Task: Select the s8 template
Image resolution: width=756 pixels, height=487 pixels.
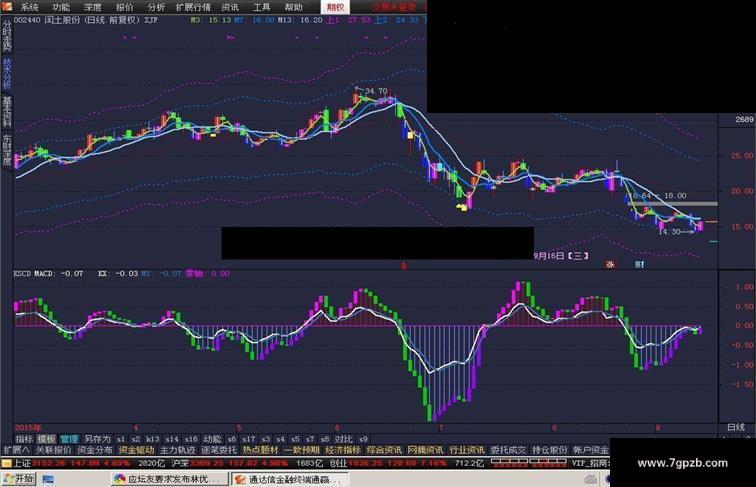Action: (325, 439)
